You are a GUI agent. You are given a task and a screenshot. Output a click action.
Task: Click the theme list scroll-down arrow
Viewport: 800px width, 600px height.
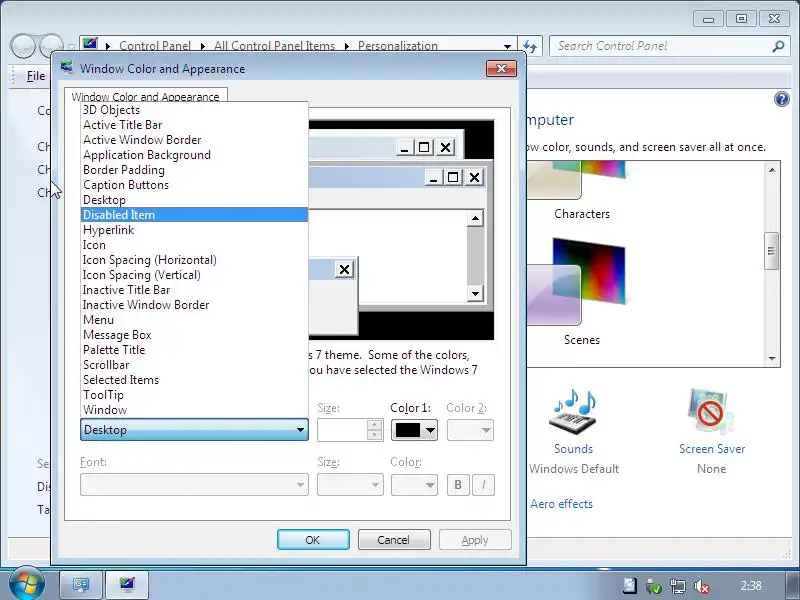click(772, 359)
